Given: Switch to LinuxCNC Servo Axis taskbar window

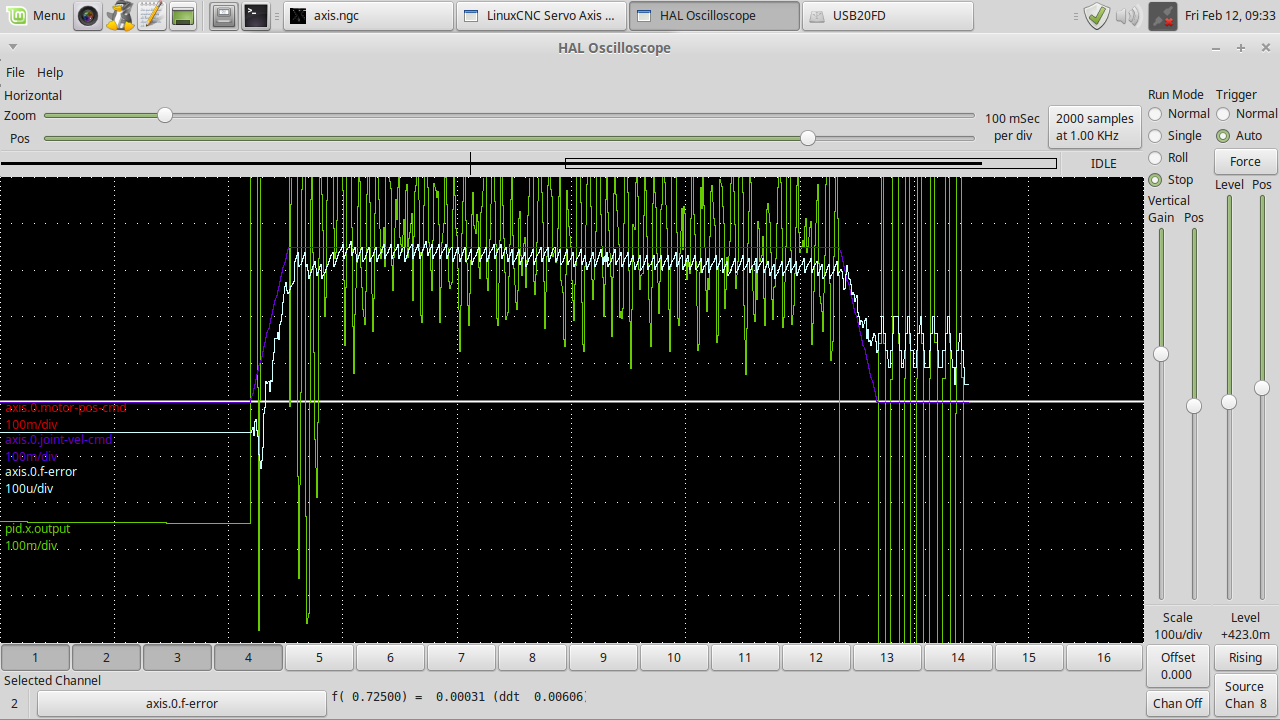Looking at the screenshot, I should (x=541, y=16).
